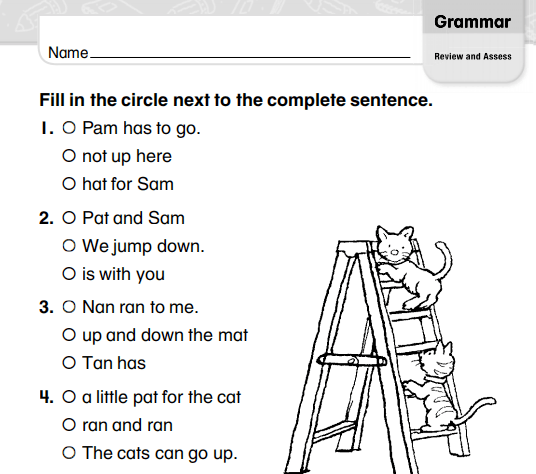The width and height of the screenshot is (536, 474).
Task: Click the 'Review and Assess' label
Action: click(473, 56)
